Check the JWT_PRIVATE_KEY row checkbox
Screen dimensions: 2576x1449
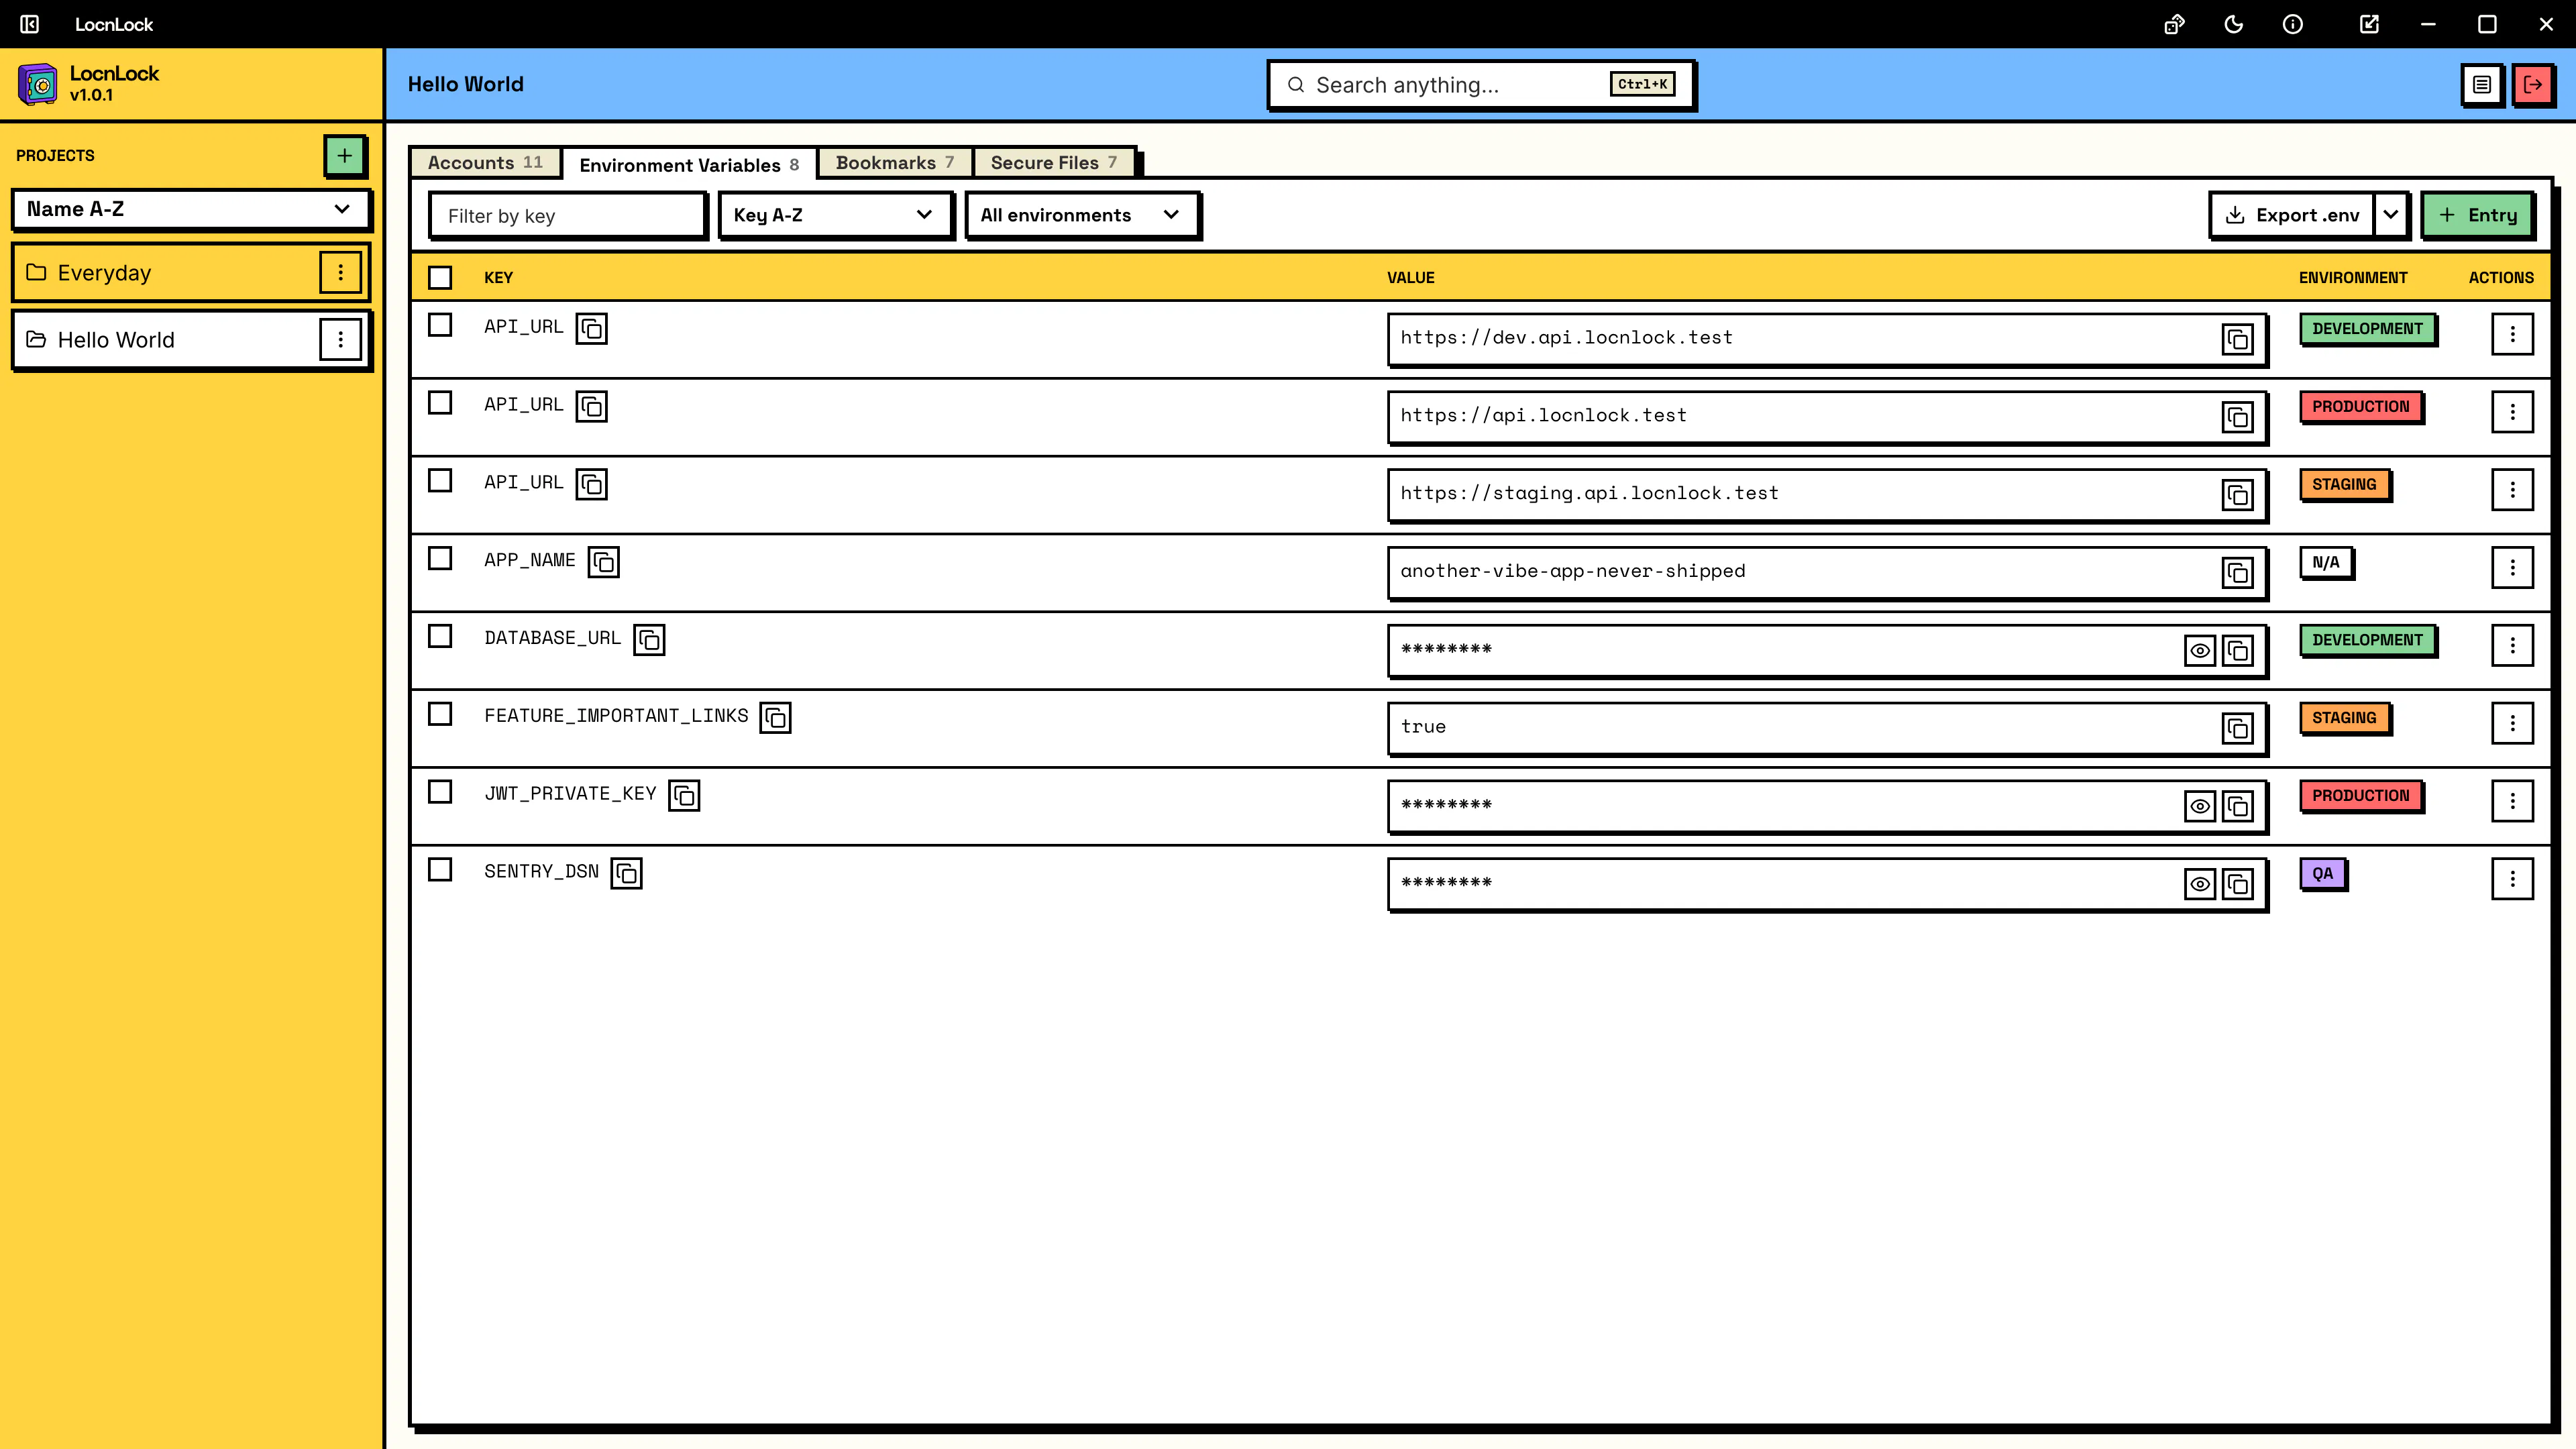(x=440, y=792)
